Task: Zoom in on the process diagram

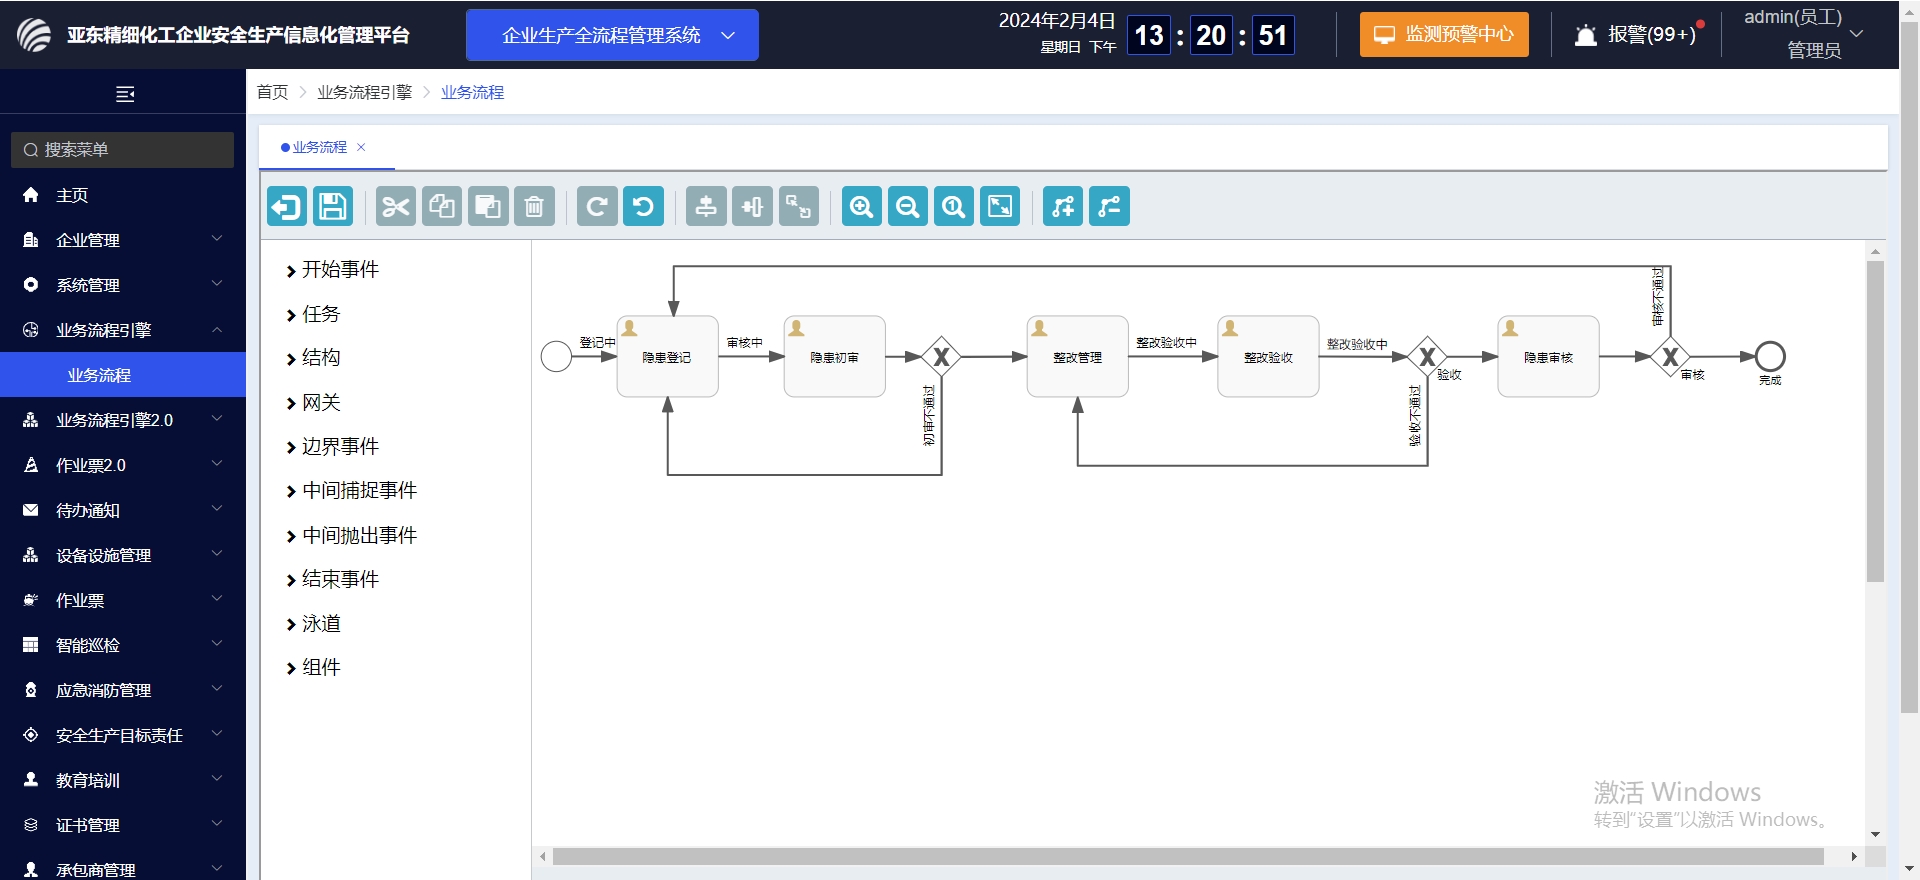Action: coord(861,207)
